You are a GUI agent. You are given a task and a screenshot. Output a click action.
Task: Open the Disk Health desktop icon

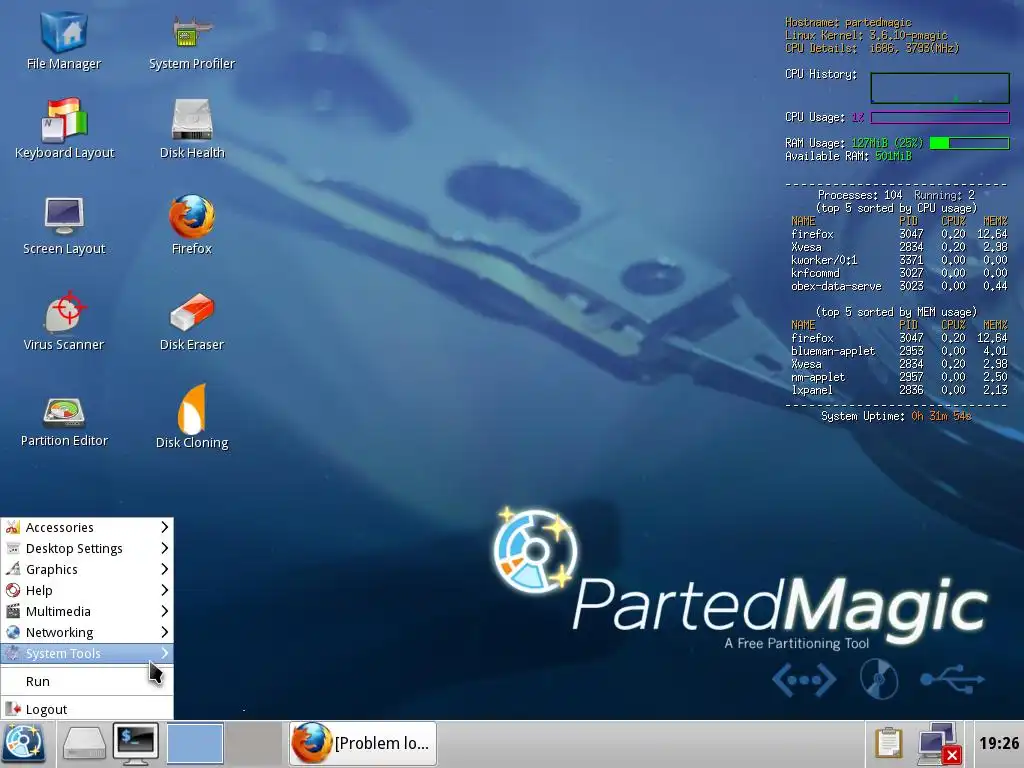click(x=191, y=129)
